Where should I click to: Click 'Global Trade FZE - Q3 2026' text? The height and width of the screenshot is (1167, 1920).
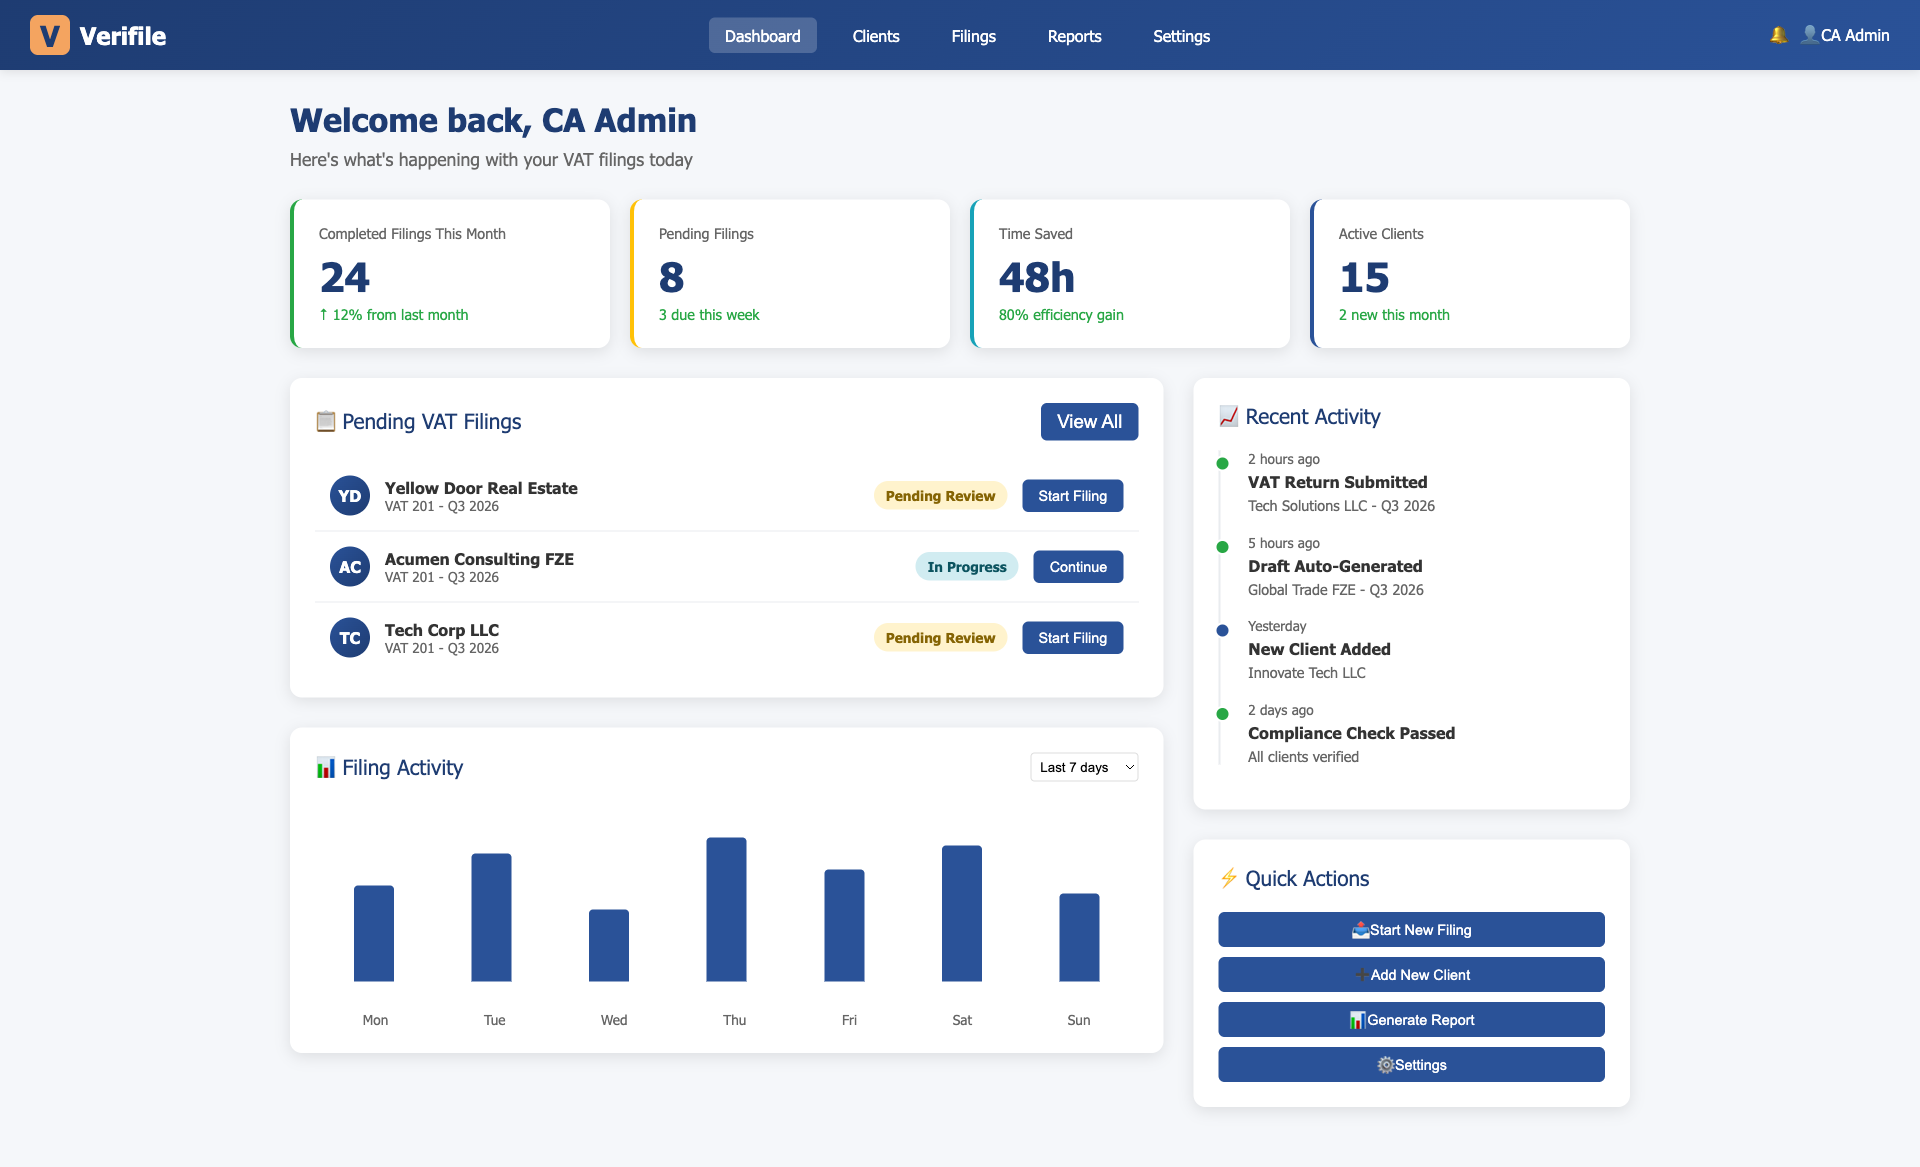[x=1336, y=590]
